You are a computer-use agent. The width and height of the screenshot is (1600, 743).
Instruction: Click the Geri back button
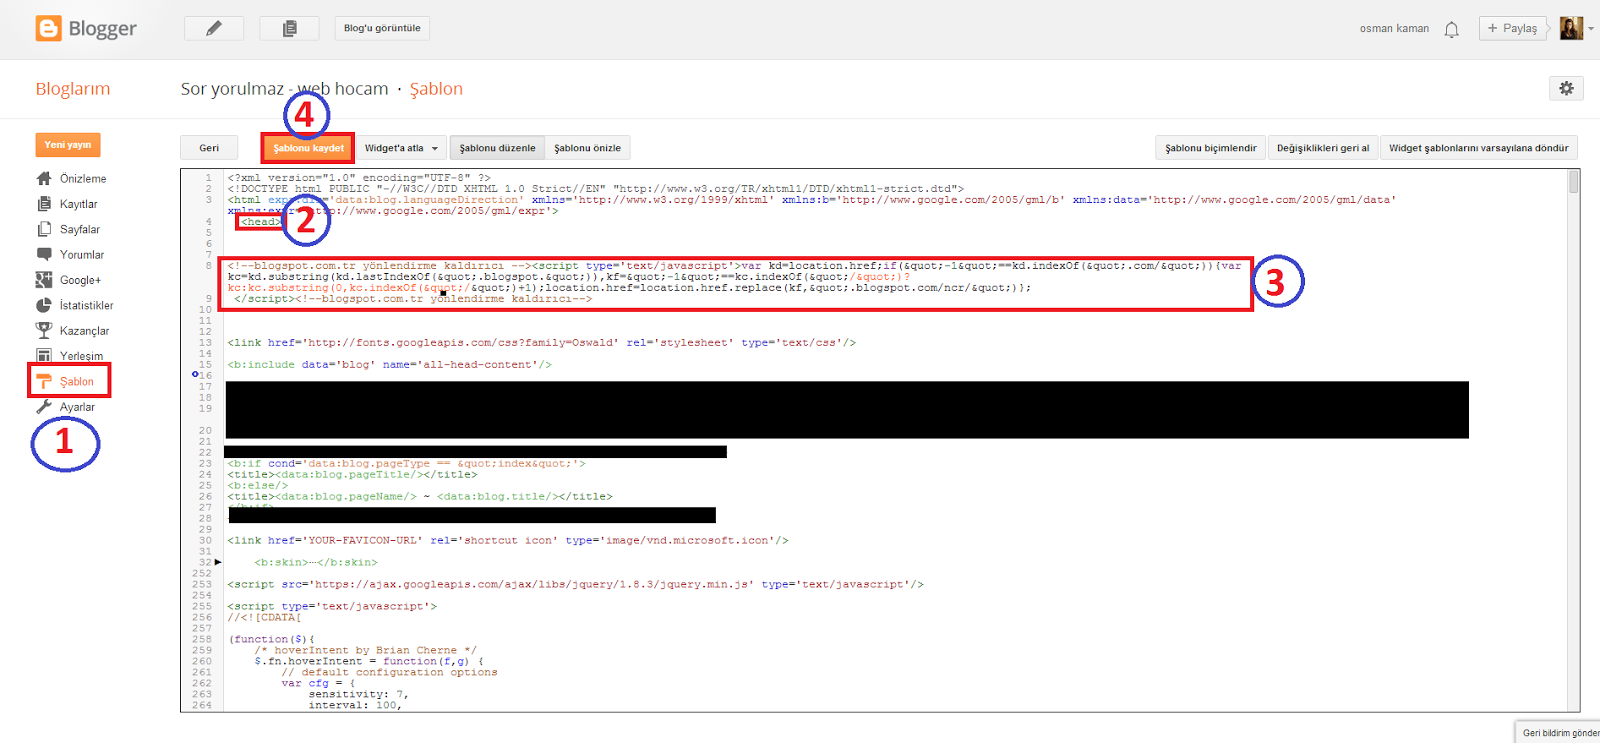[x=209, y=148]
